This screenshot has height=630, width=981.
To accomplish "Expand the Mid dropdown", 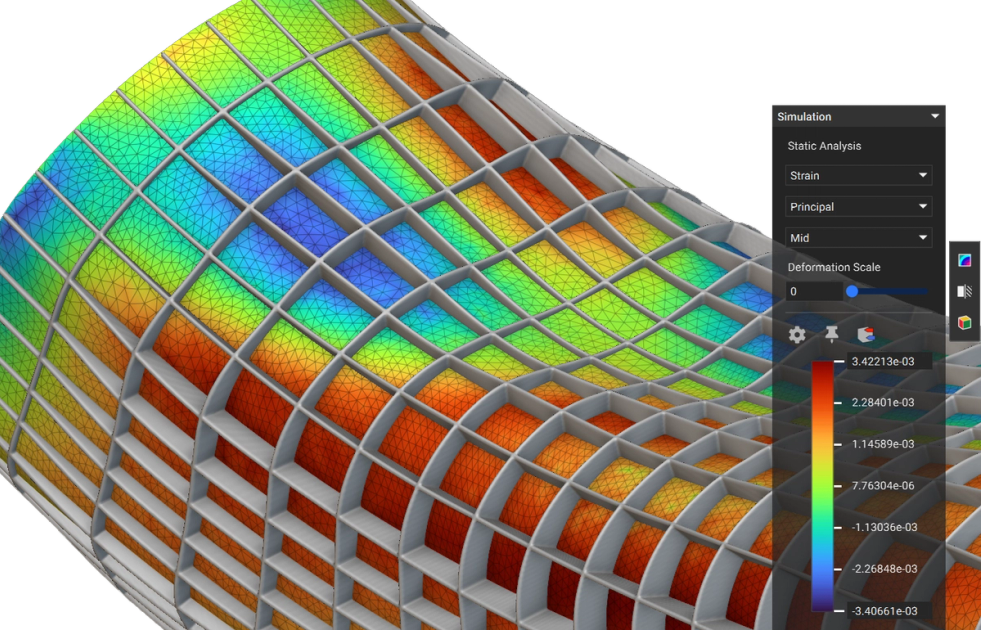I will (x=858, y=238).
